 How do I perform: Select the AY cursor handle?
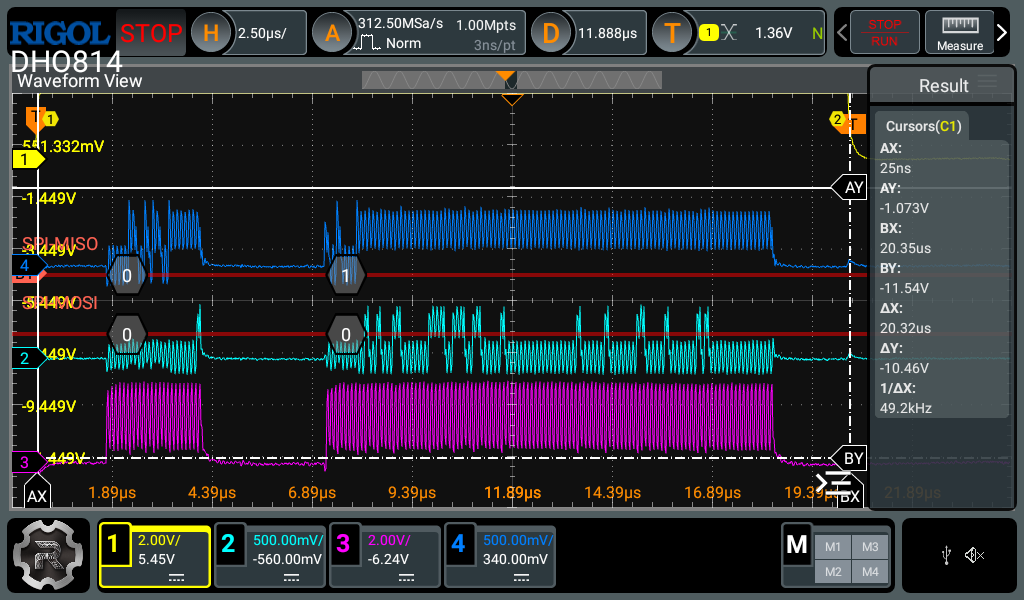[x=850, y=188]
